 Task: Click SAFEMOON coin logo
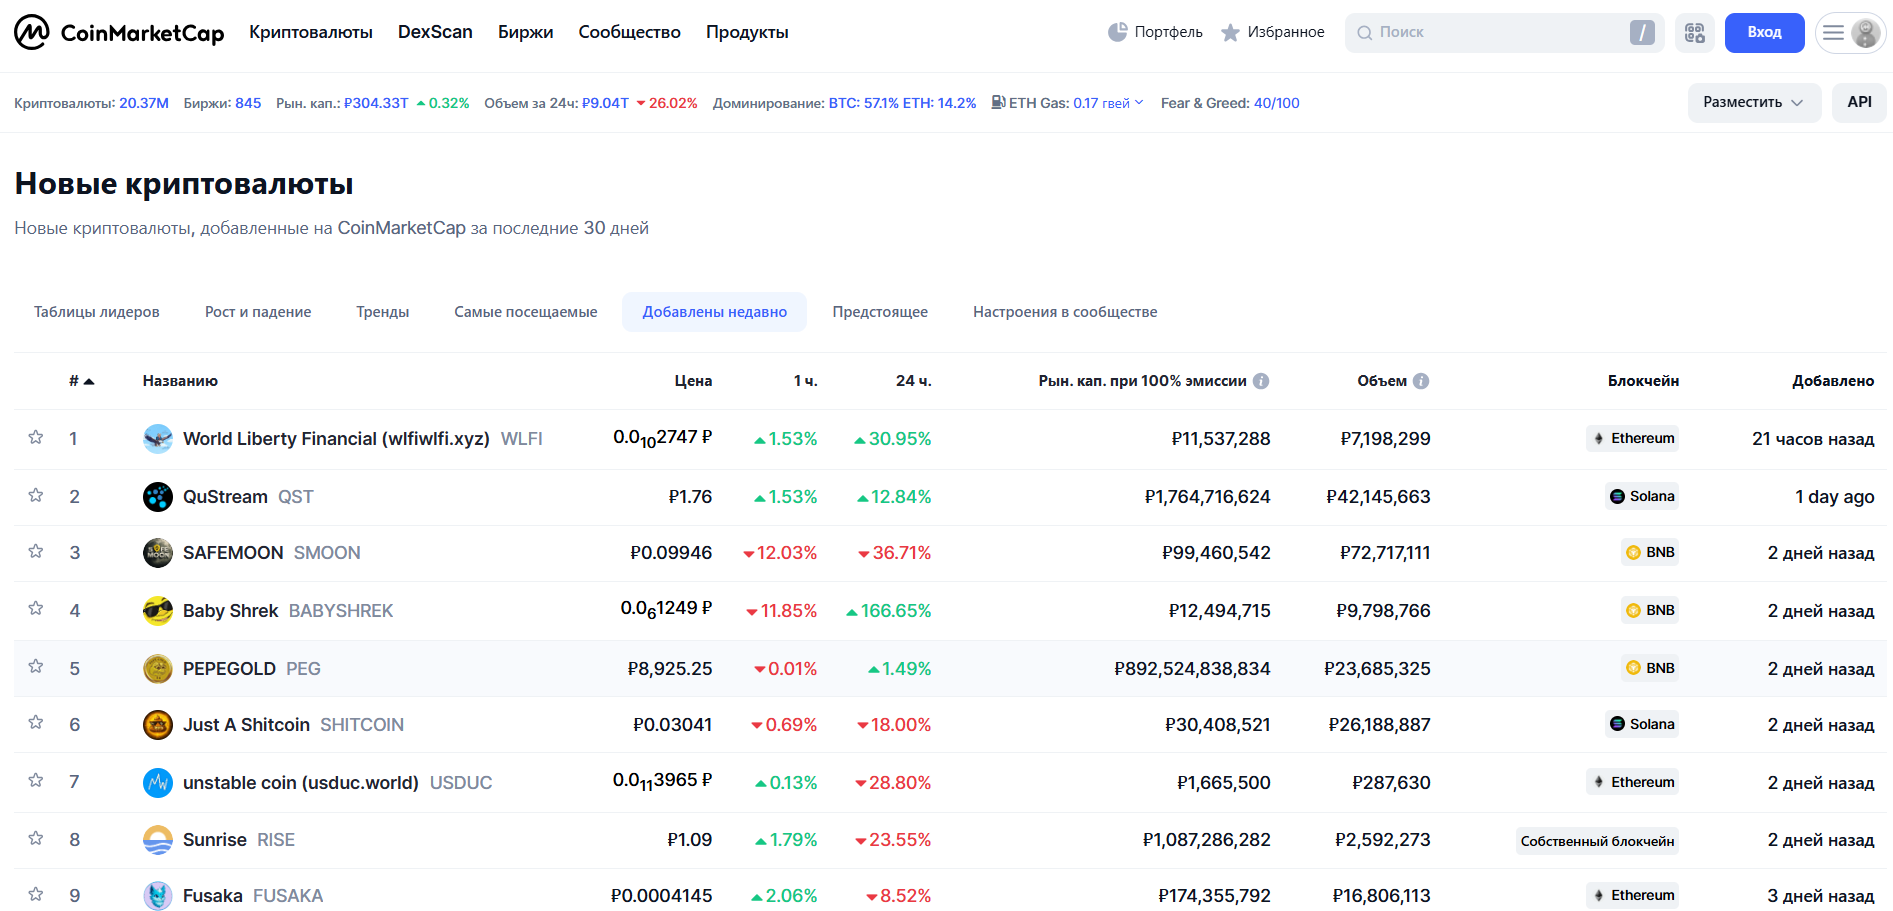pyautogui.click(x=158, y=553)
